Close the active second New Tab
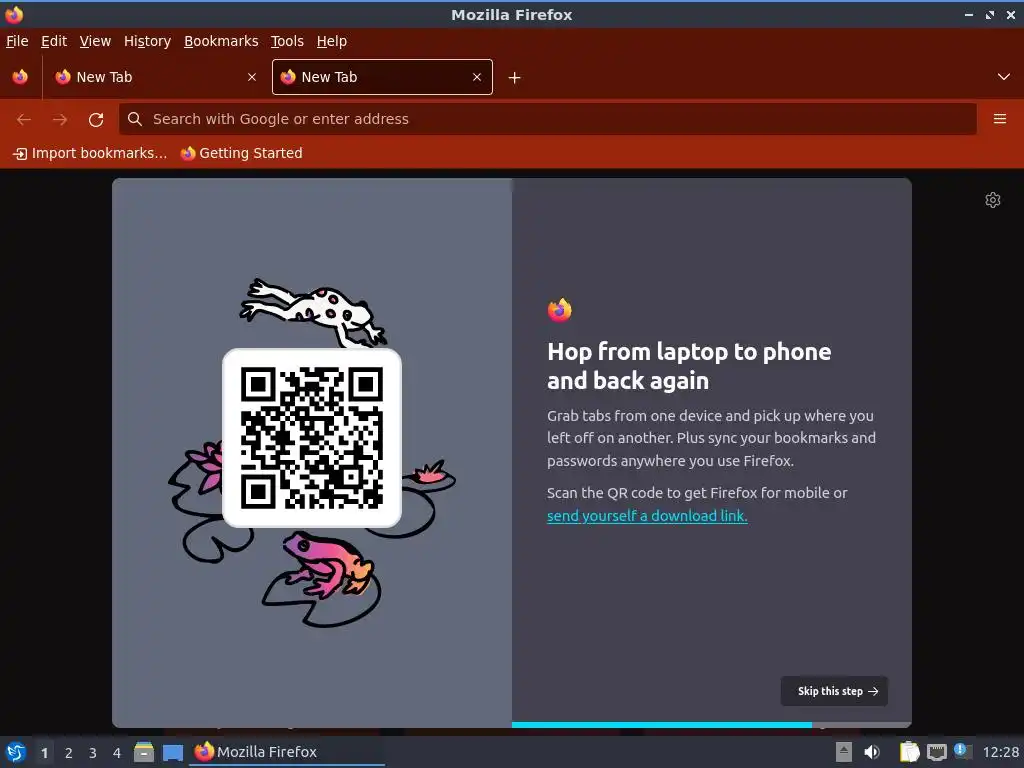1024x768 pixels. 477,77
